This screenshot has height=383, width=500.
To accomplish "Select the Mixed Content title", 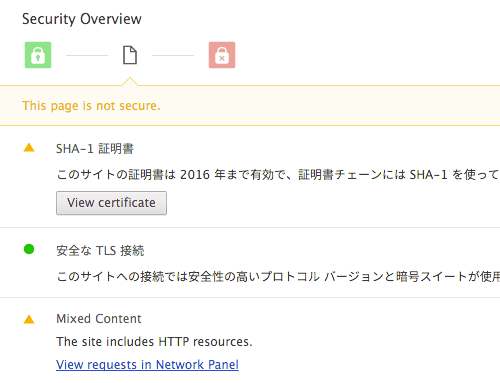I will tap(99, 319).
